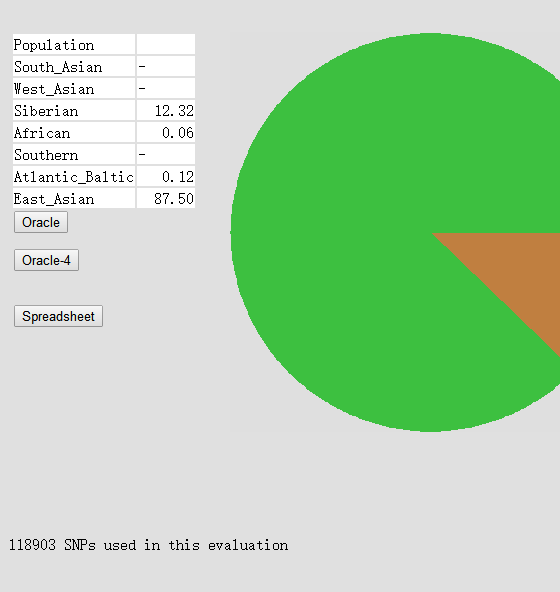The width and height of the screenshot is (560, 592).
Task: Click the empty header cell beside Population
Action: pyautogui.click(x=166, y=45)
